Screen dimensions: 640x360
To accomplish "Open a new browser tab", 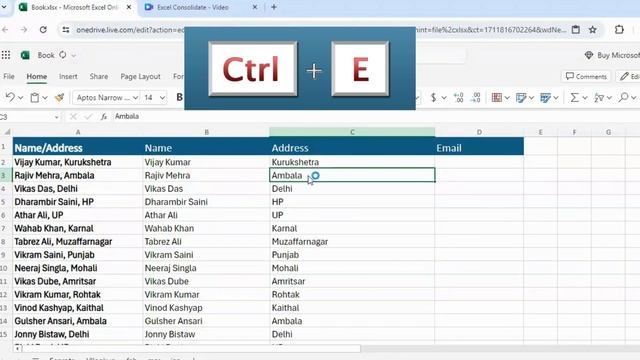I will [273, 7].
